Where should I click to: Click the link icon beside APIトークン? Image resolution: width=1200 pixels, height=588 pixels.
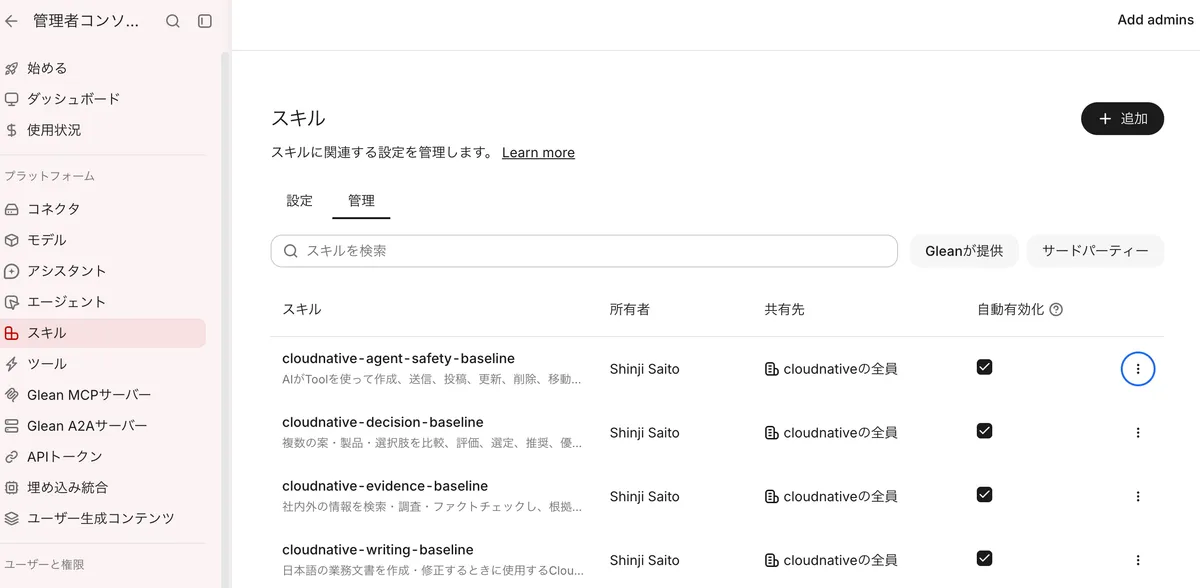click(12, 457)
